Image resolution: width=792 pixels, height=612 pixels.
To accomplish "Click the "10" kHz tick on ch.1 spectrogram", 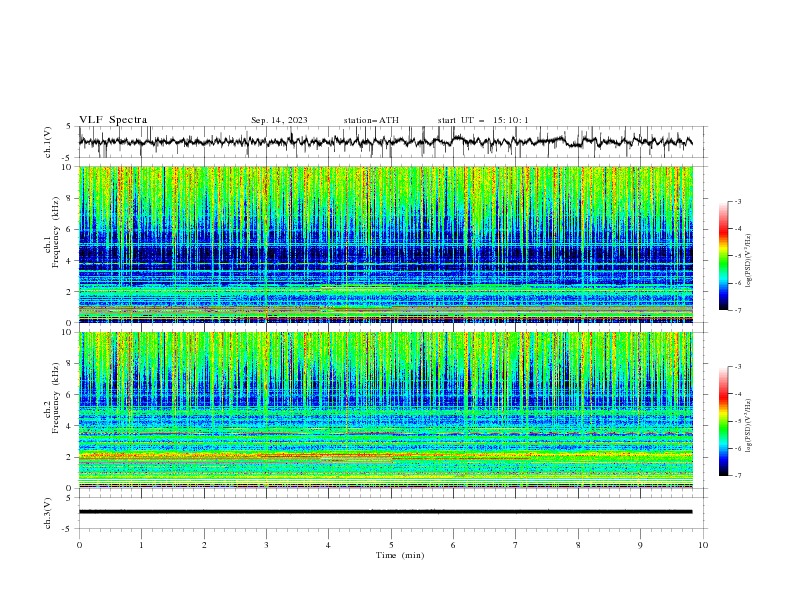I will (x=69, y=167).
